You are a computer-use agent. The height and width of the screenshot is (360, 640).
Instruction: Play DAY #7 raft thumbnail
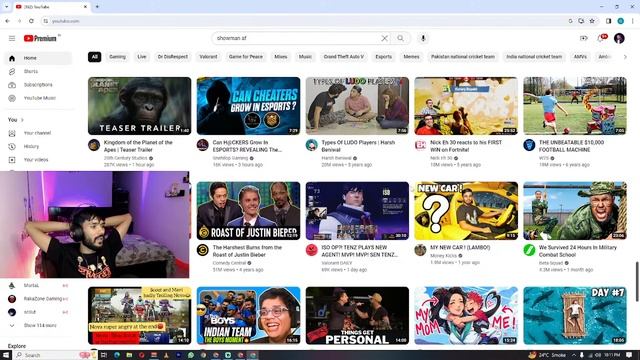coord(575,316)
